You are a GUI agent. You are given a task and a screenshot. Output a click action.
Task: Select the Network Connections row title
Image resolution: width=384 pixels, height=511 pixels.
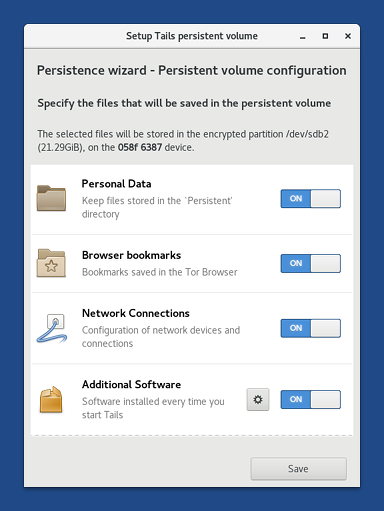click(136, 313)
